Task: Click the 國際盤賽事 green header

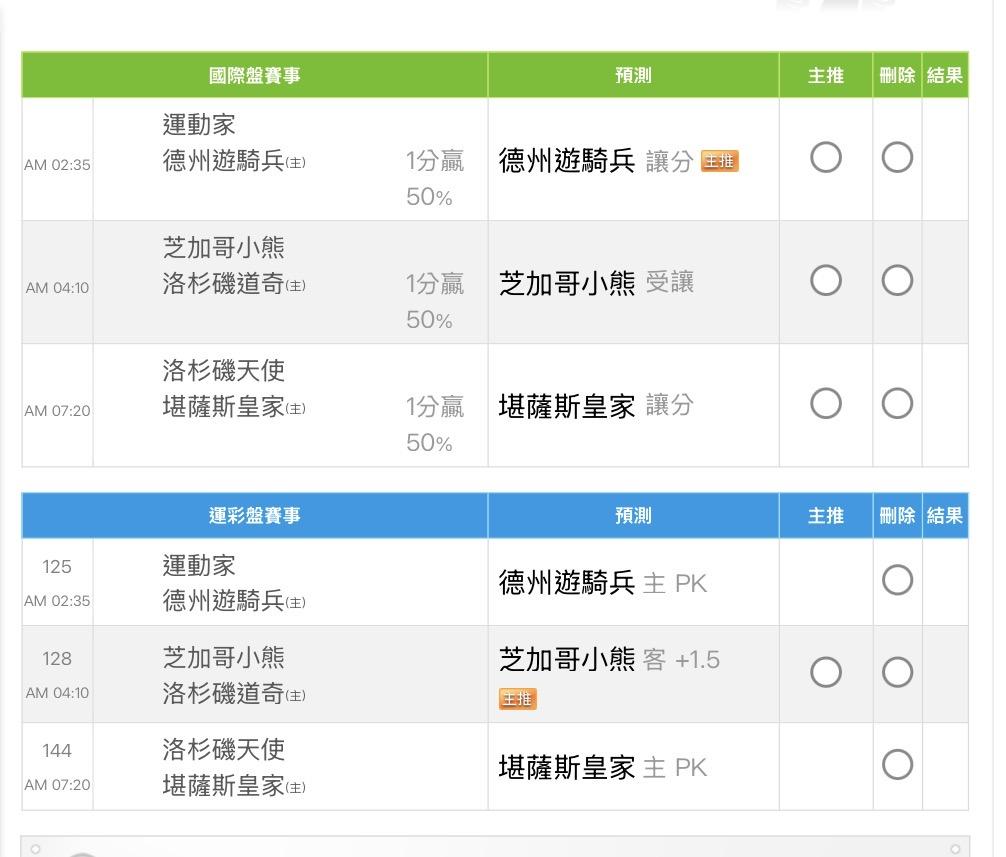Action: 254,75
